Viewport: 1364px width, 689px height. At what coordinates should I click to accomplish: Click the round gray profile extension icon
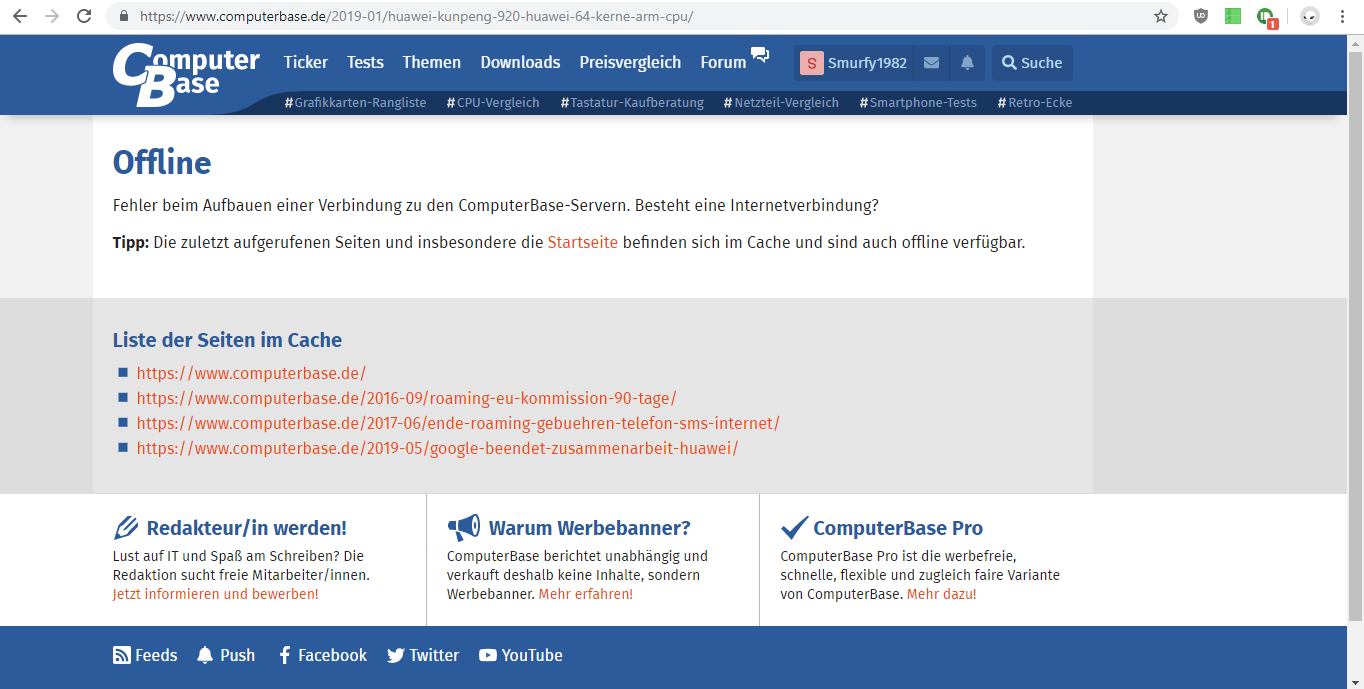[1308, 16]
